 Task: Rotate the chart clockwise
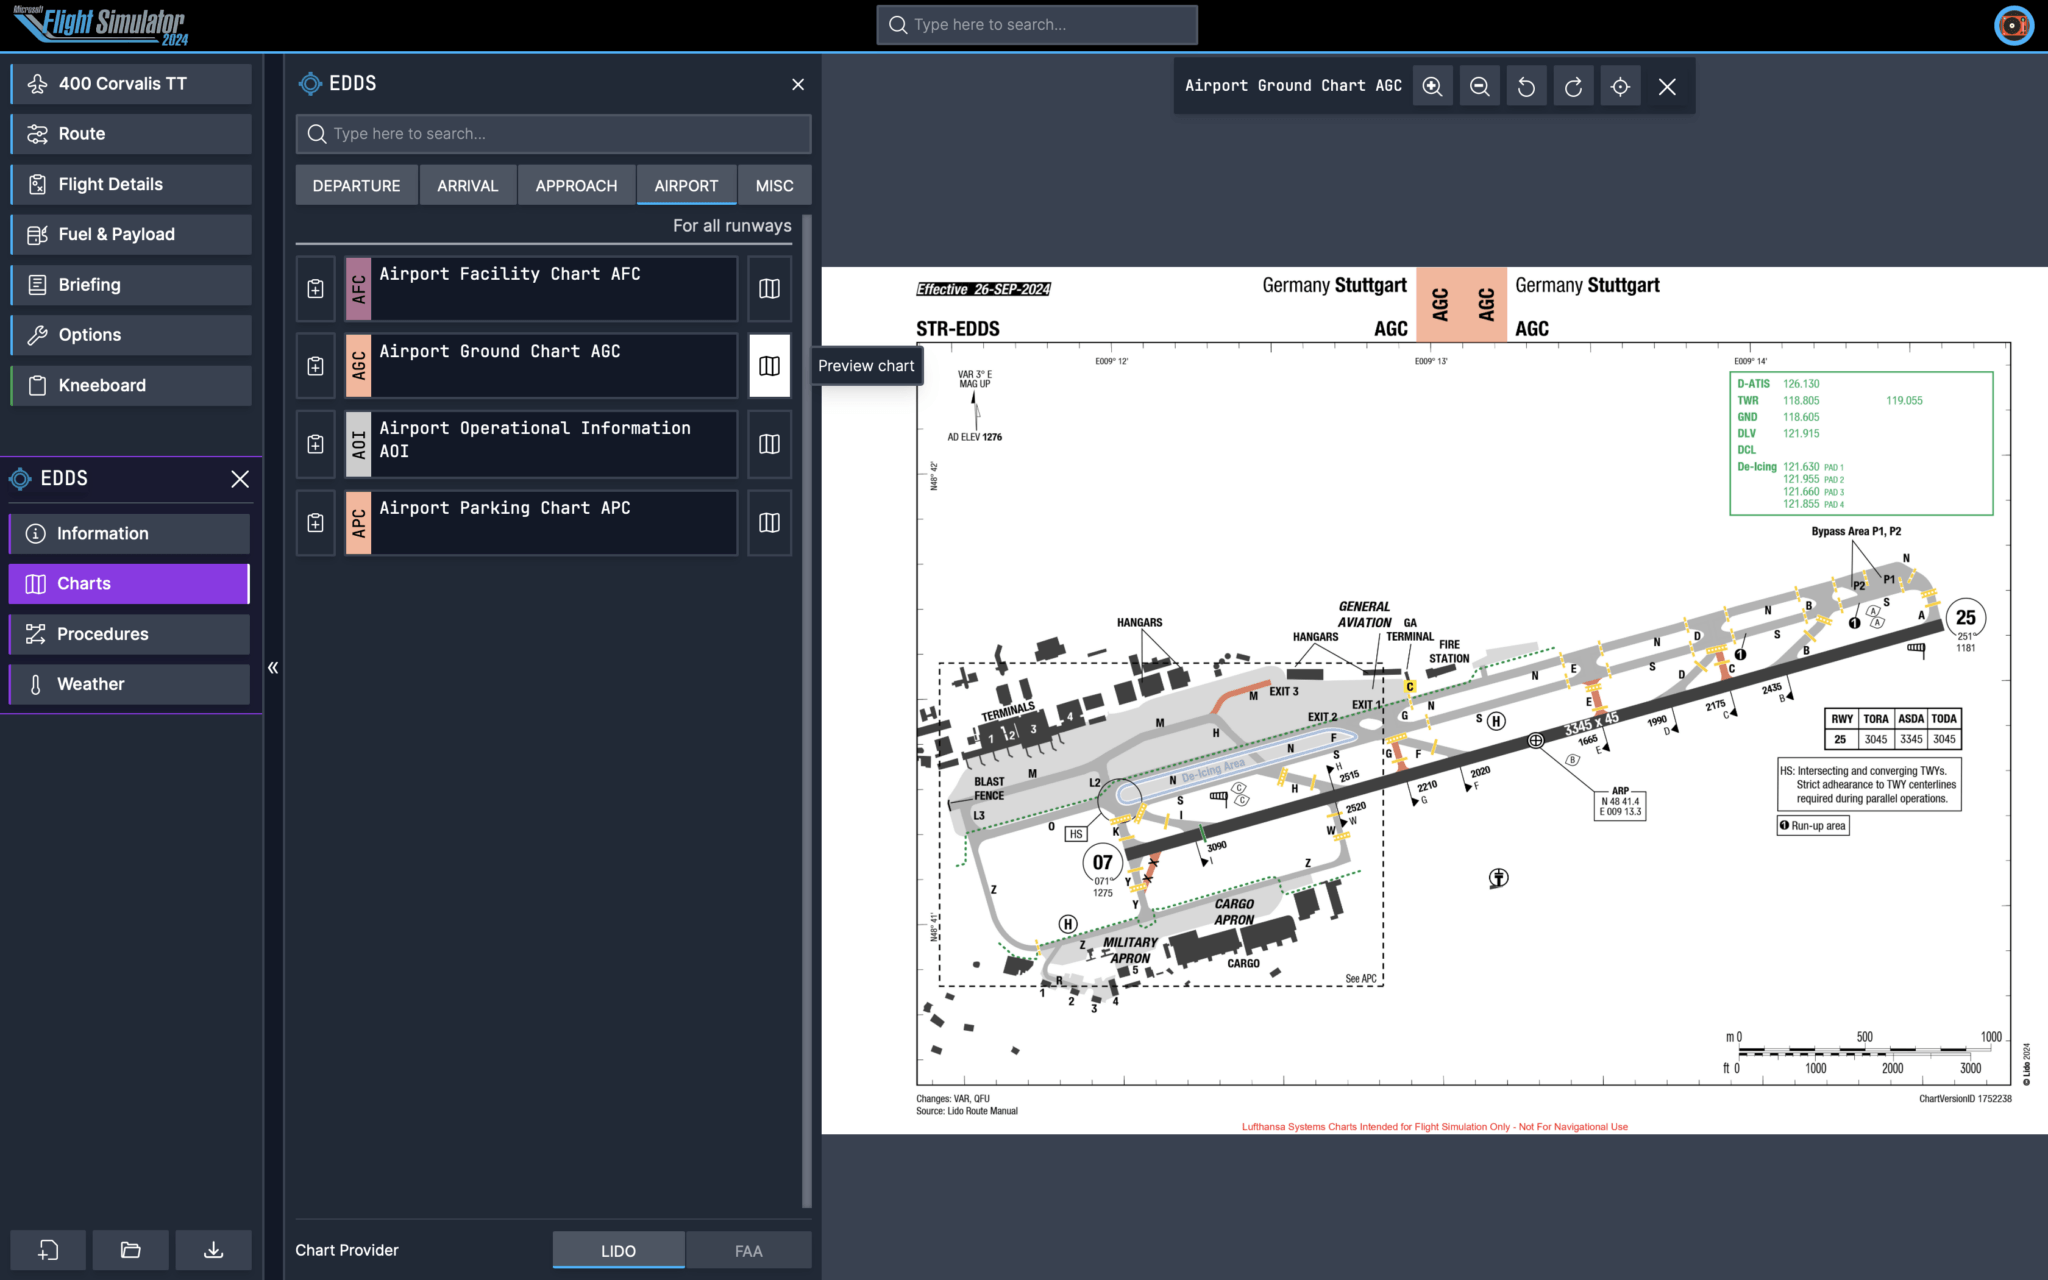pyautogui.click(x=1573, y=86)
